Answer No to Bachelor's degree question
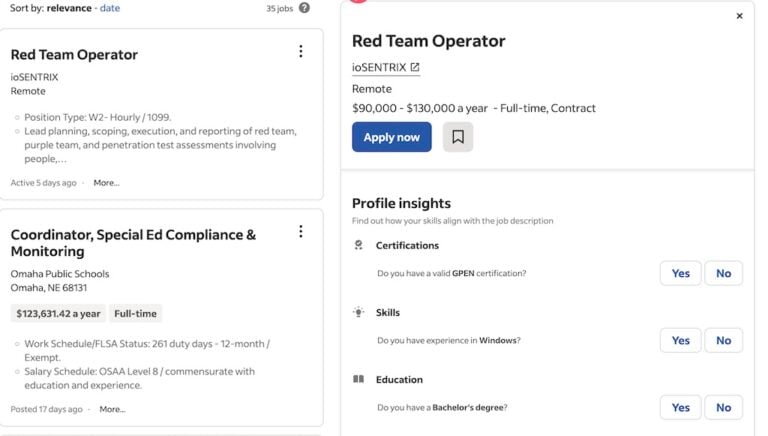 723,407
